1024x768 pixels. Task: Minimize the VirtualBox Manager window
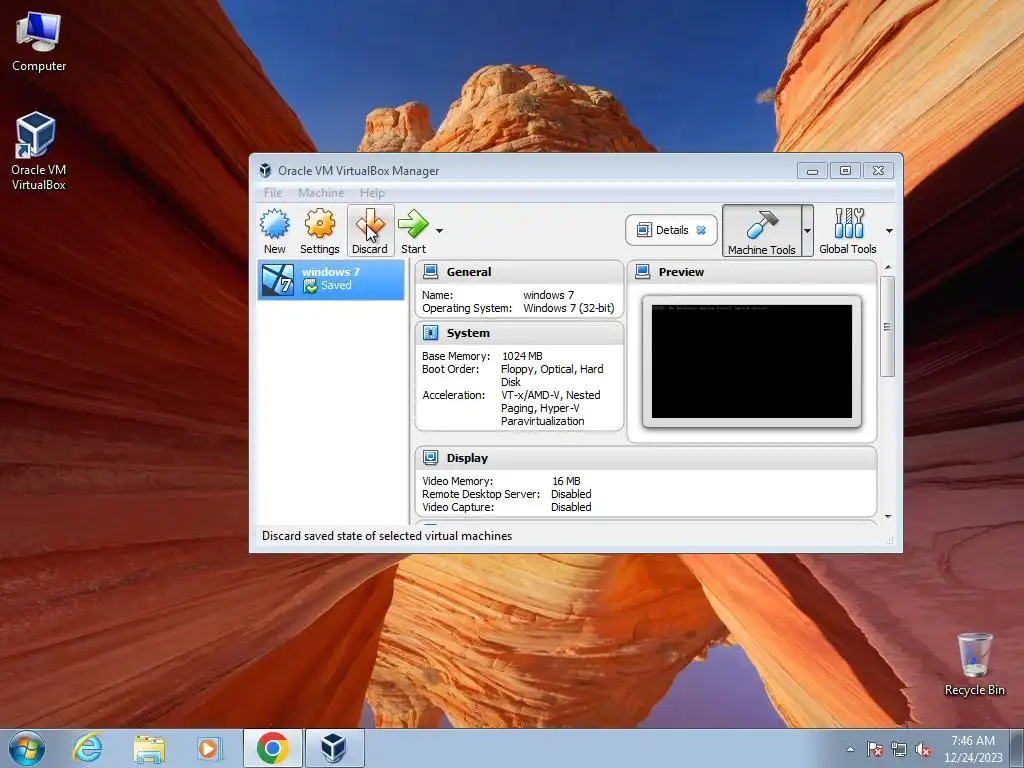pyautogui.click(x=812, y=171)
